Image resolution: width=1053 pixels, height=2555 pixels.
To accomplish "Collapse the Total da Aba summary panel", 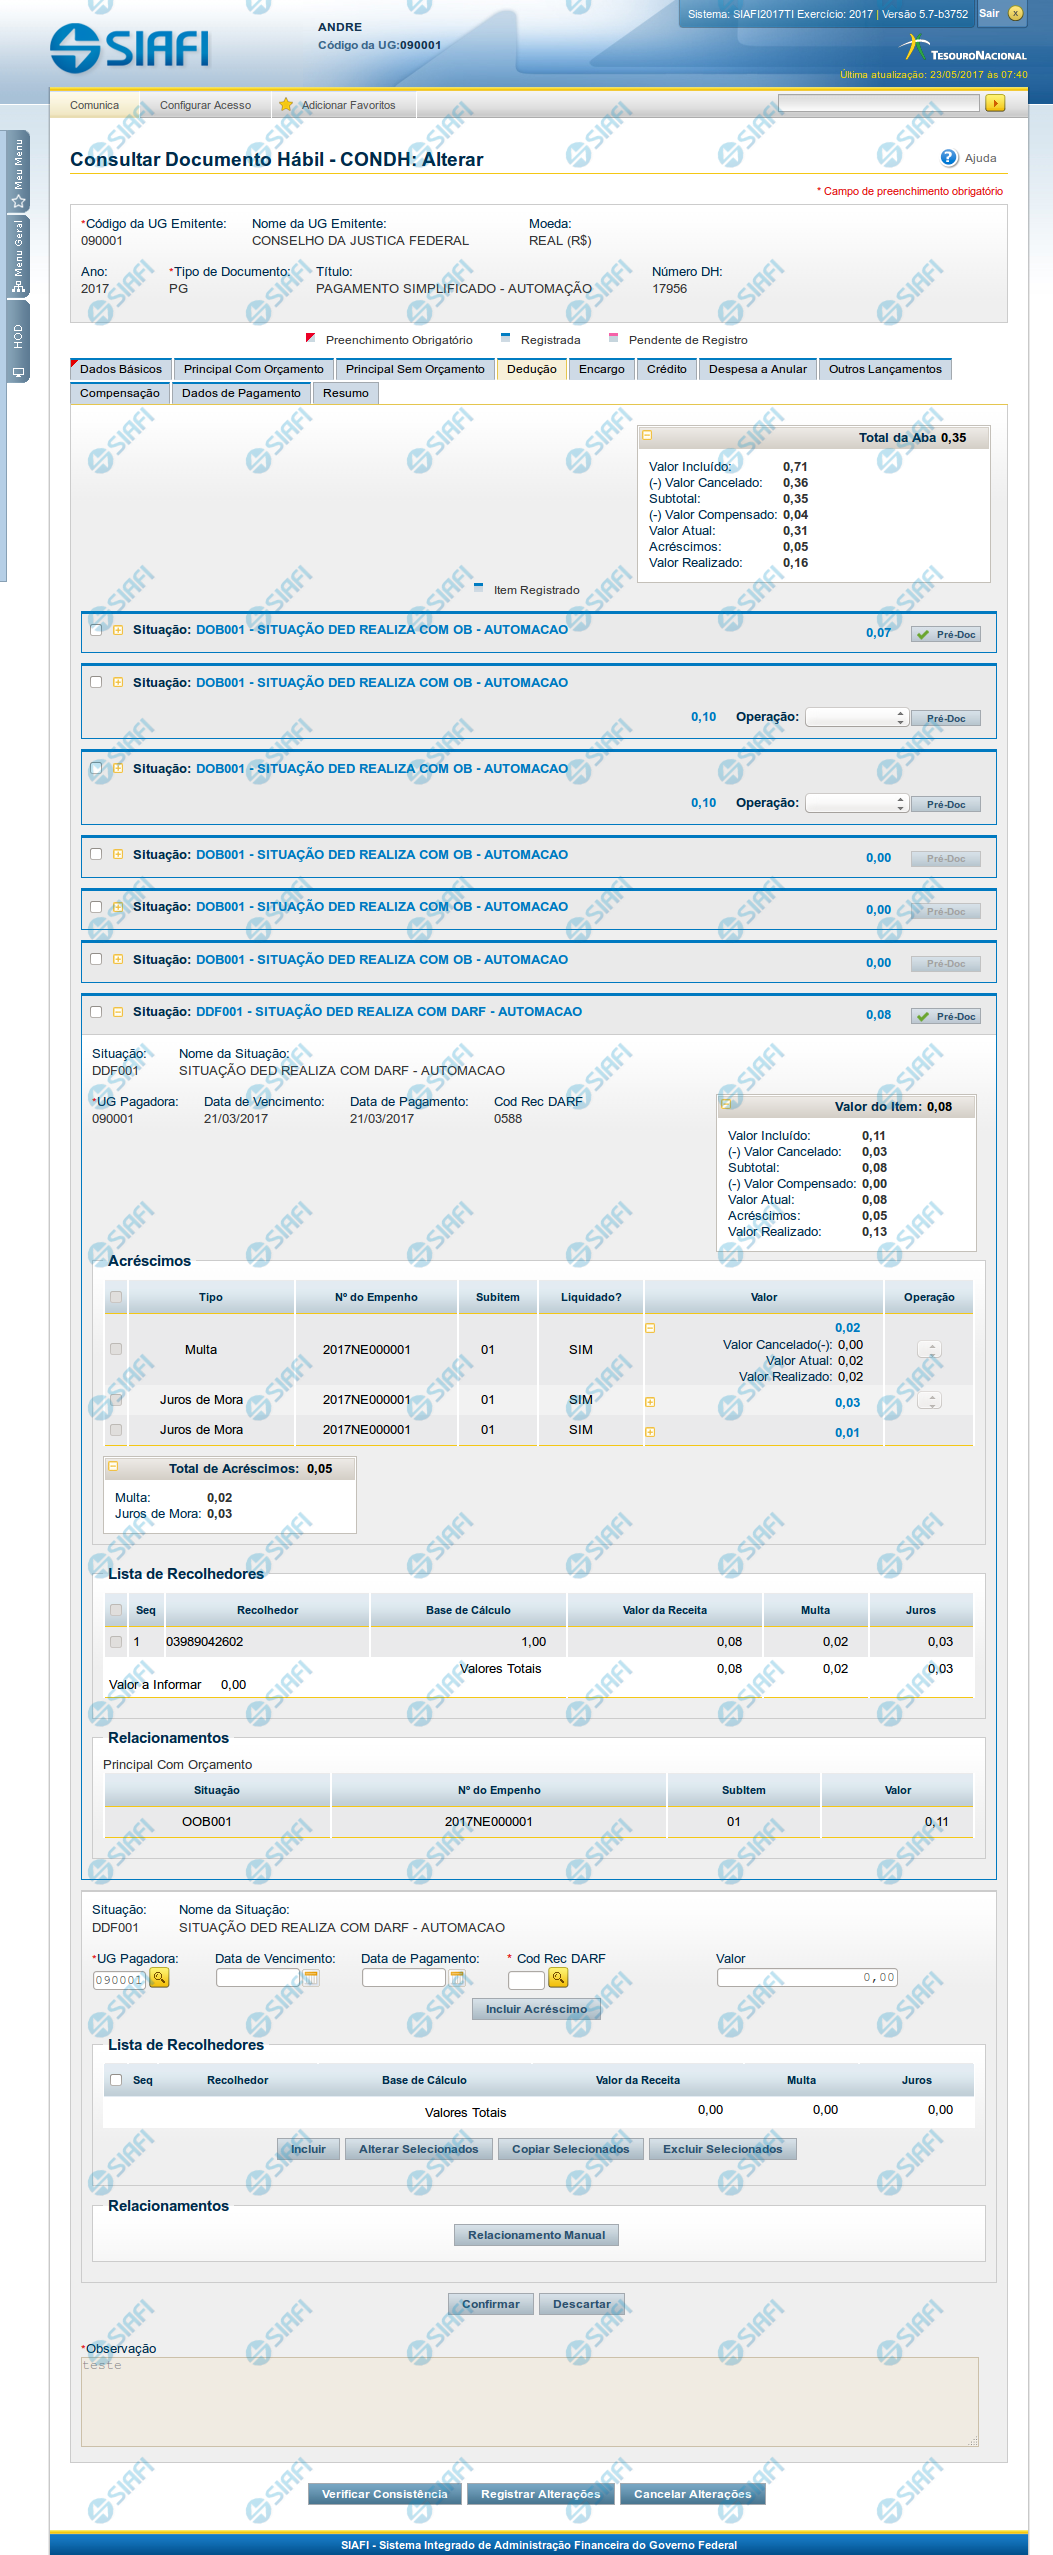I will pyautogui.click(x=647, y=436).
